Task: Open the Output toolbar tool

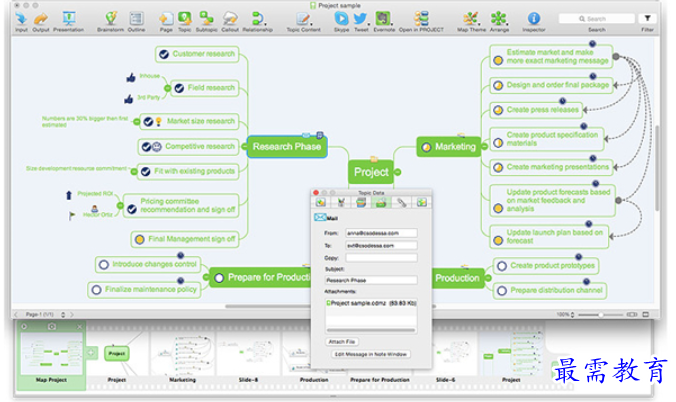Action: point(41,22)
